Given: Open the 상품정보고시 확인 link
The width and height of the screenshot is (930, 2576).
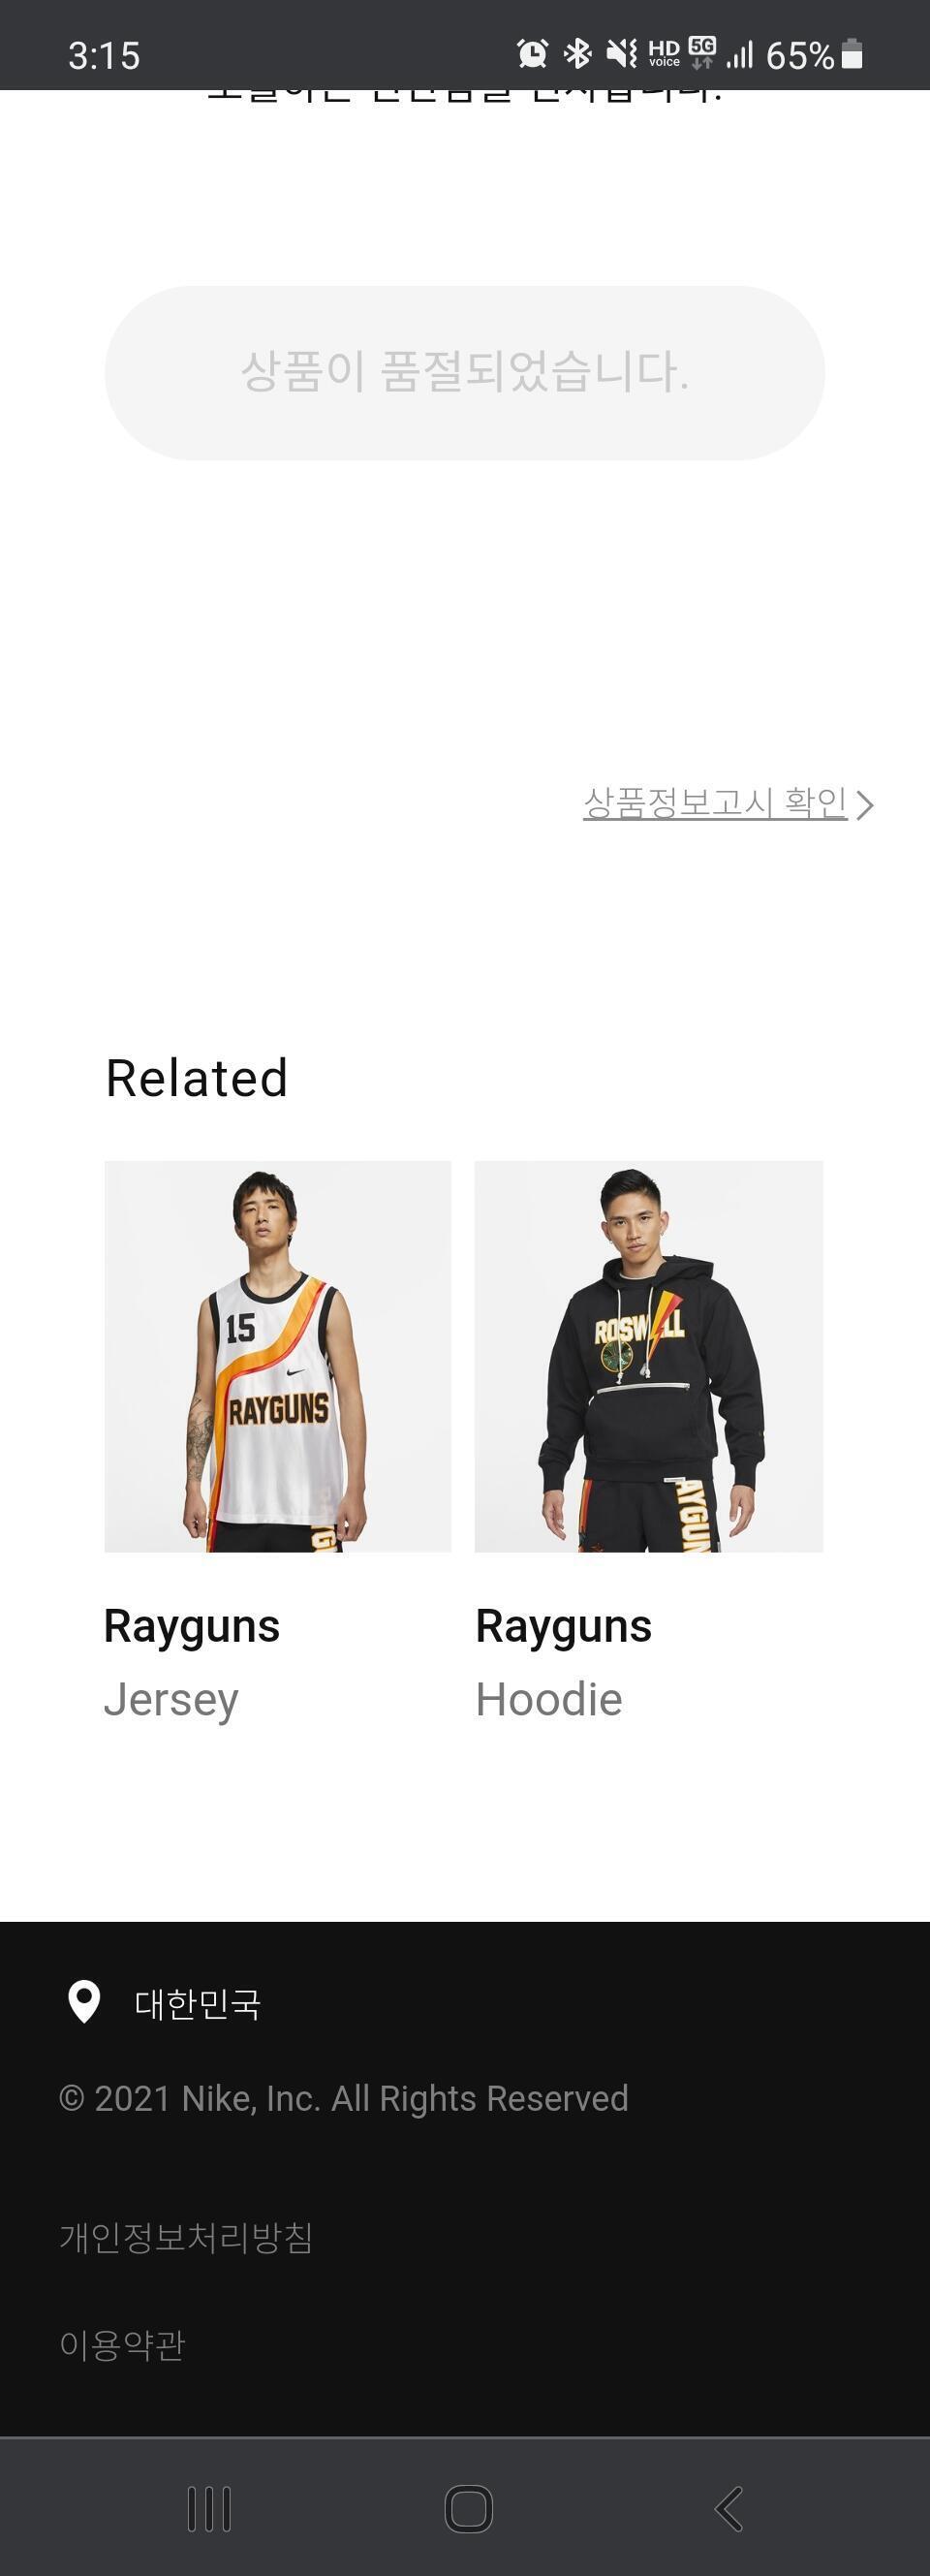Looking at the screenshot, I should [715, 803].
